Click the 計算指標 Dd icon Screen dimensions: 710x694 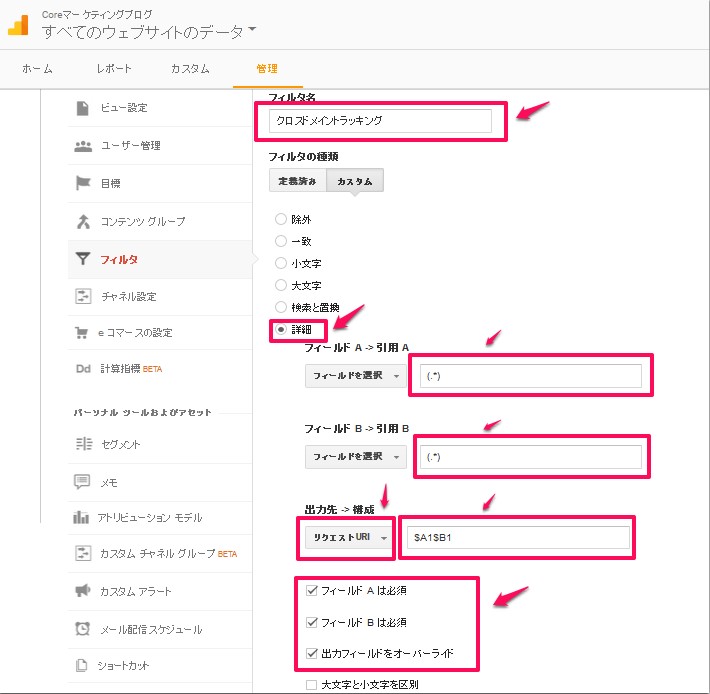[x=83, y=369]
